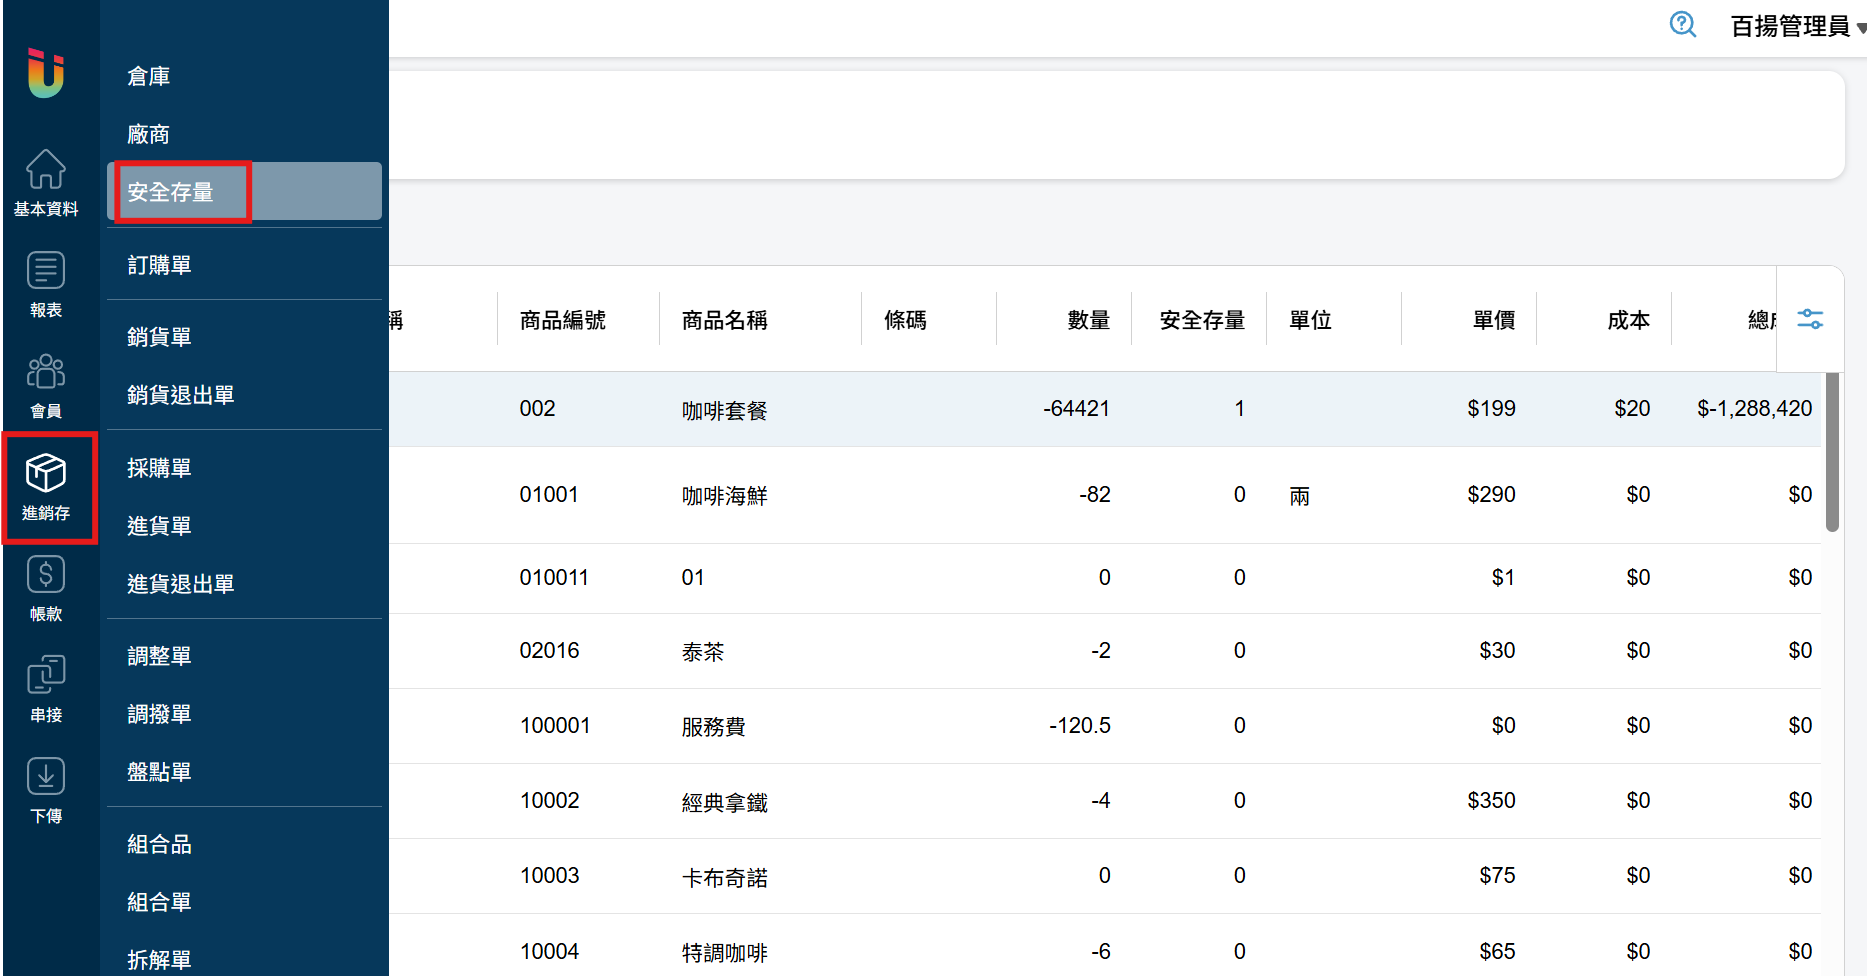1867x976 pixels.
Task: Open 訂購單 from the submenu
Action: [160, 265]
